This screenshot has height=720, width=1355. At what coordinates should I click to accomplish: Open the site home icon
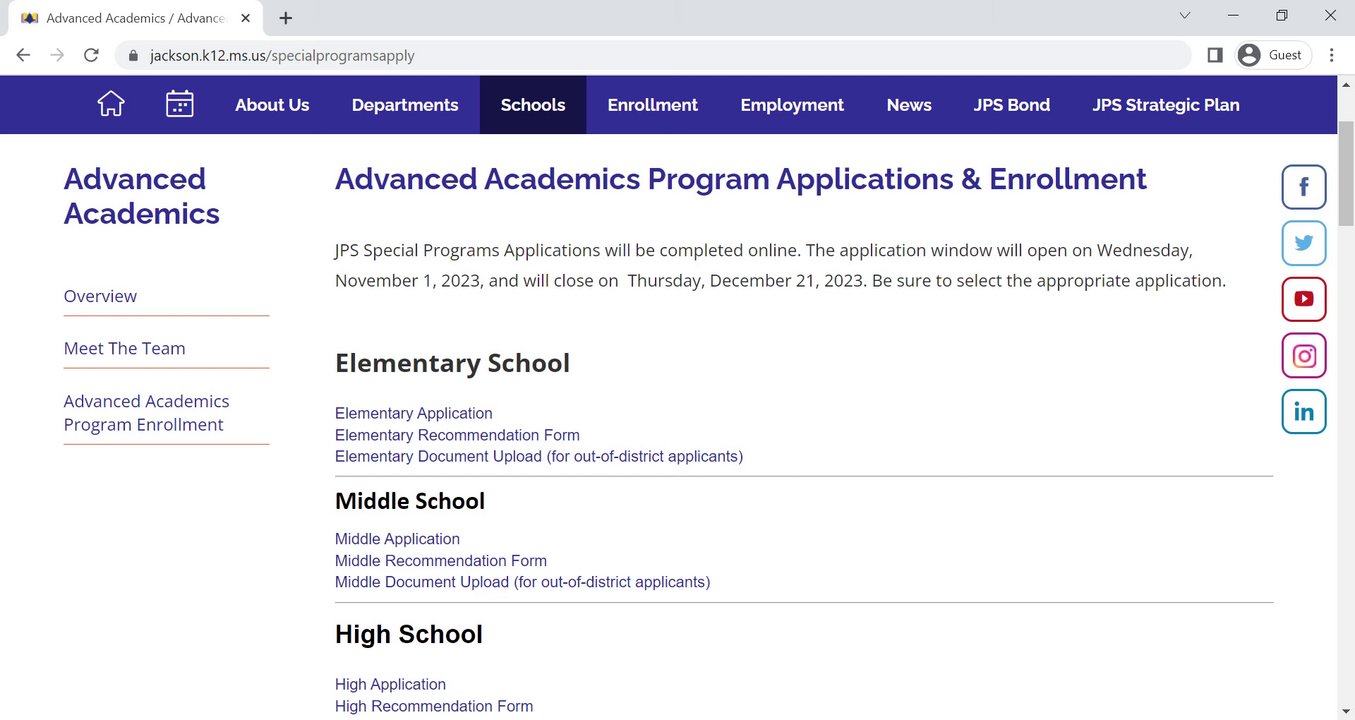coord(111,104)
